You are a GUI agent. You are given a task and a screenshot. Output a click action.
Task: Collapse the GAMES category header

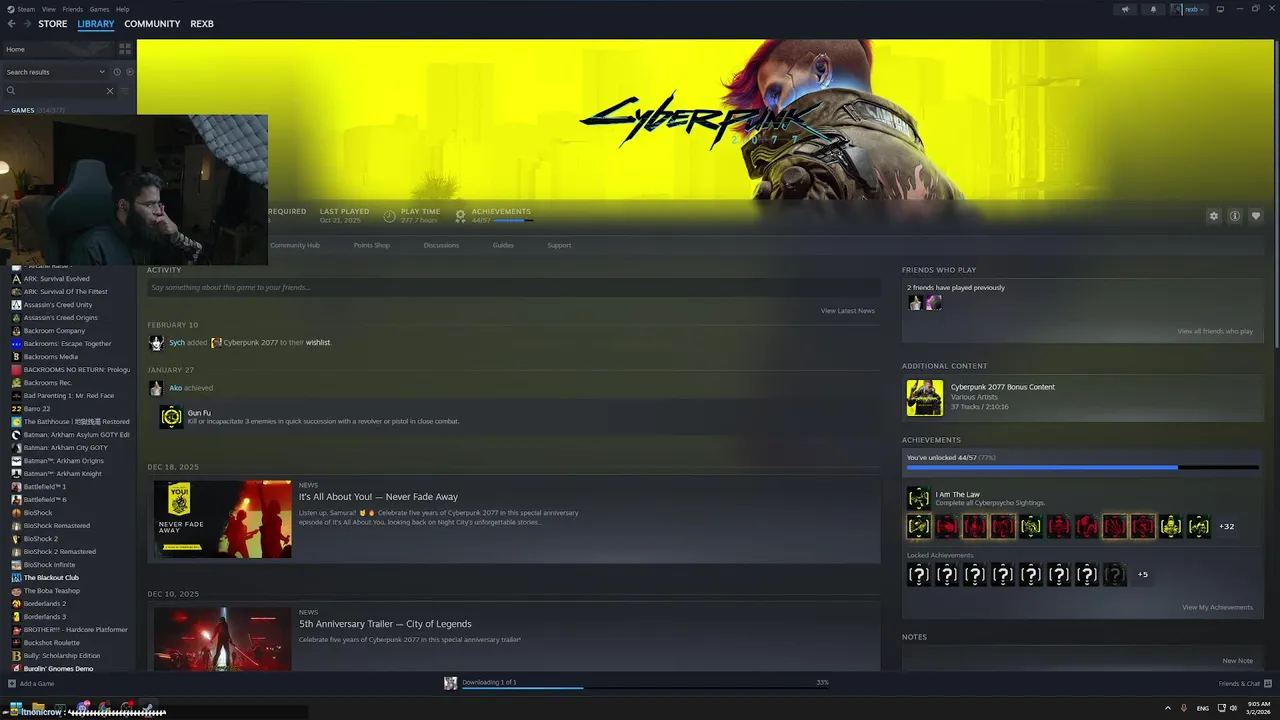tap(34, 110)
